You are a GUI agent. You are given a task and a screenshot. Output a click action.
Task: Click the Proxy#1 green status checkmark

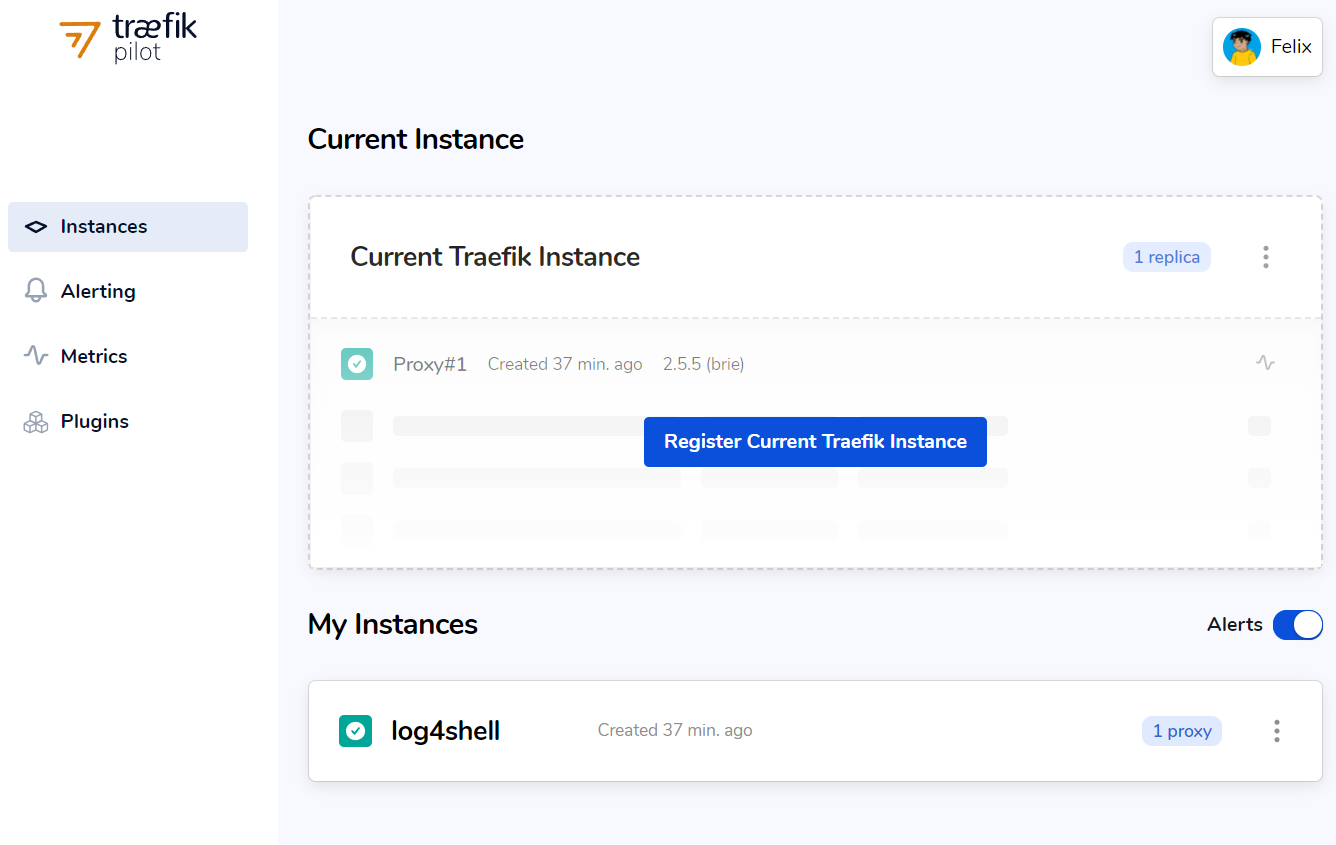pos(357,364)
